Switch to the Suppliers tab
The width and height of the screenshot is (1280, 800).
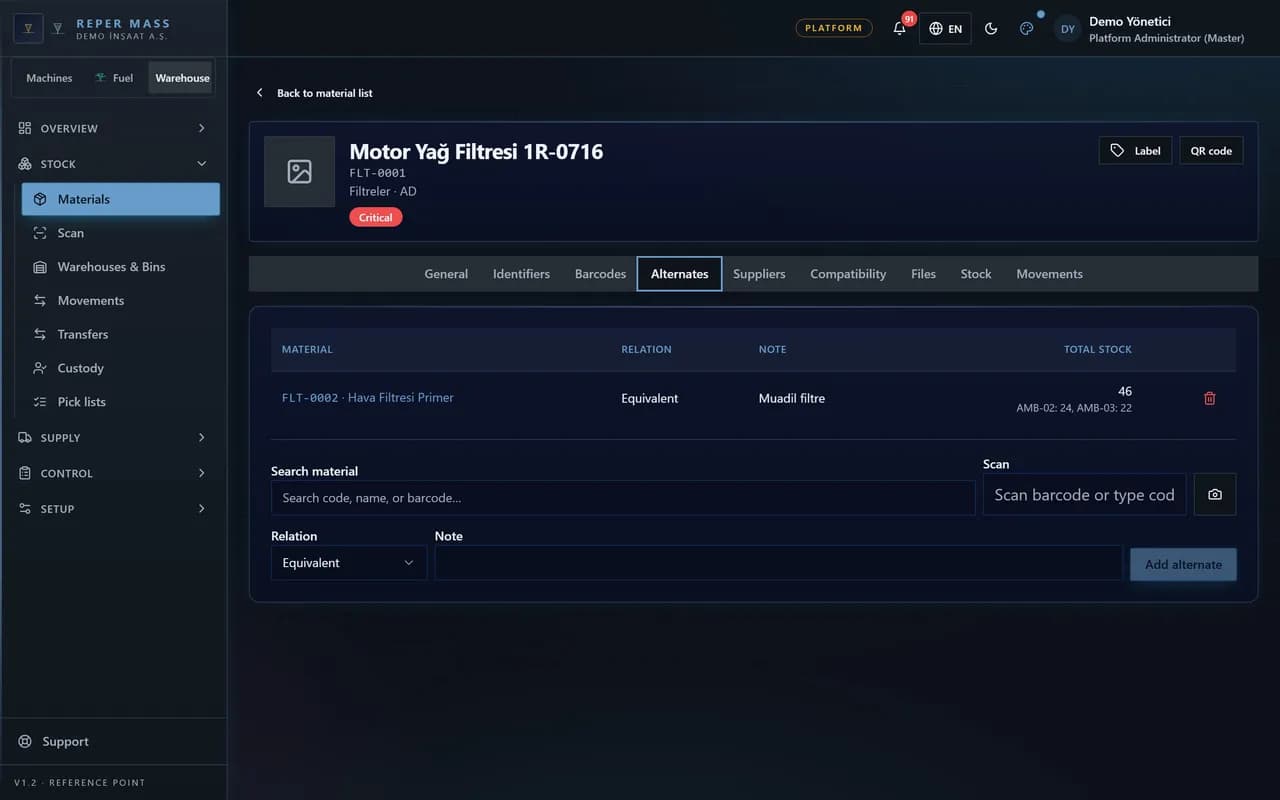click(x=759, y=274)
